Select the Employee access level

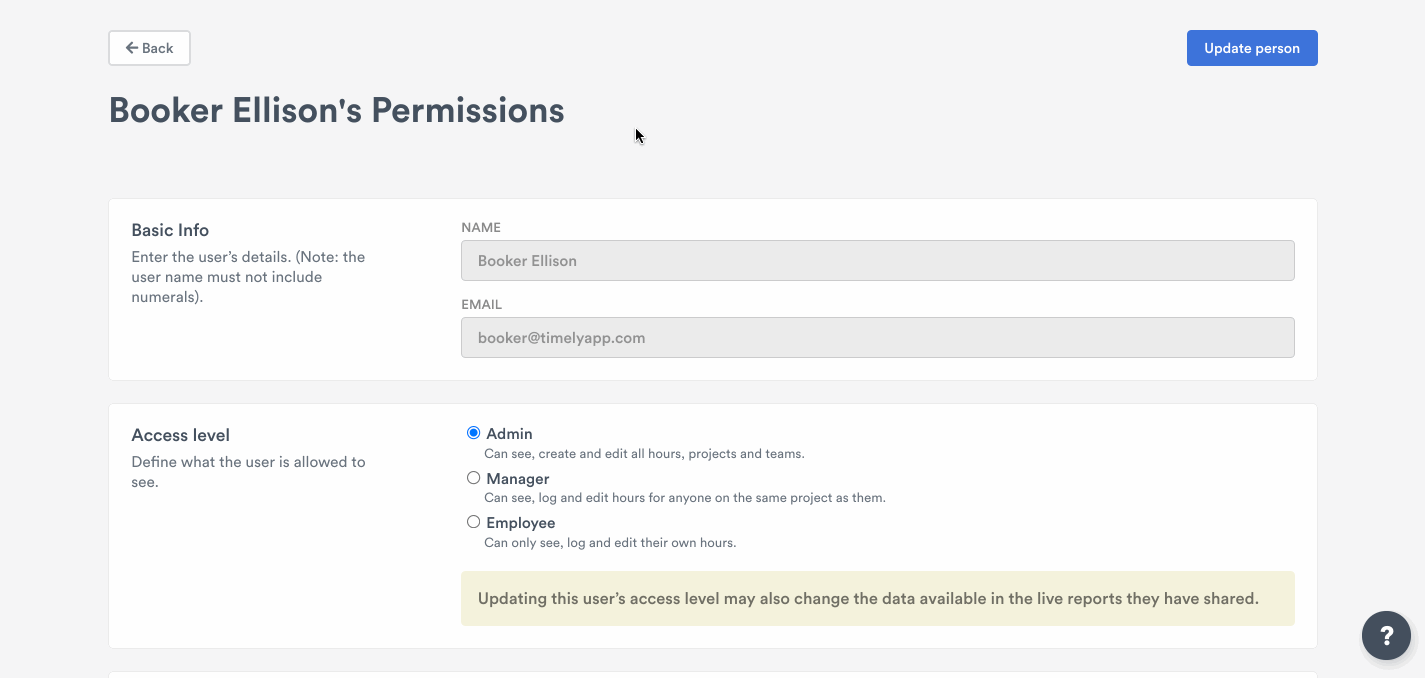click(x=472, y=521)
